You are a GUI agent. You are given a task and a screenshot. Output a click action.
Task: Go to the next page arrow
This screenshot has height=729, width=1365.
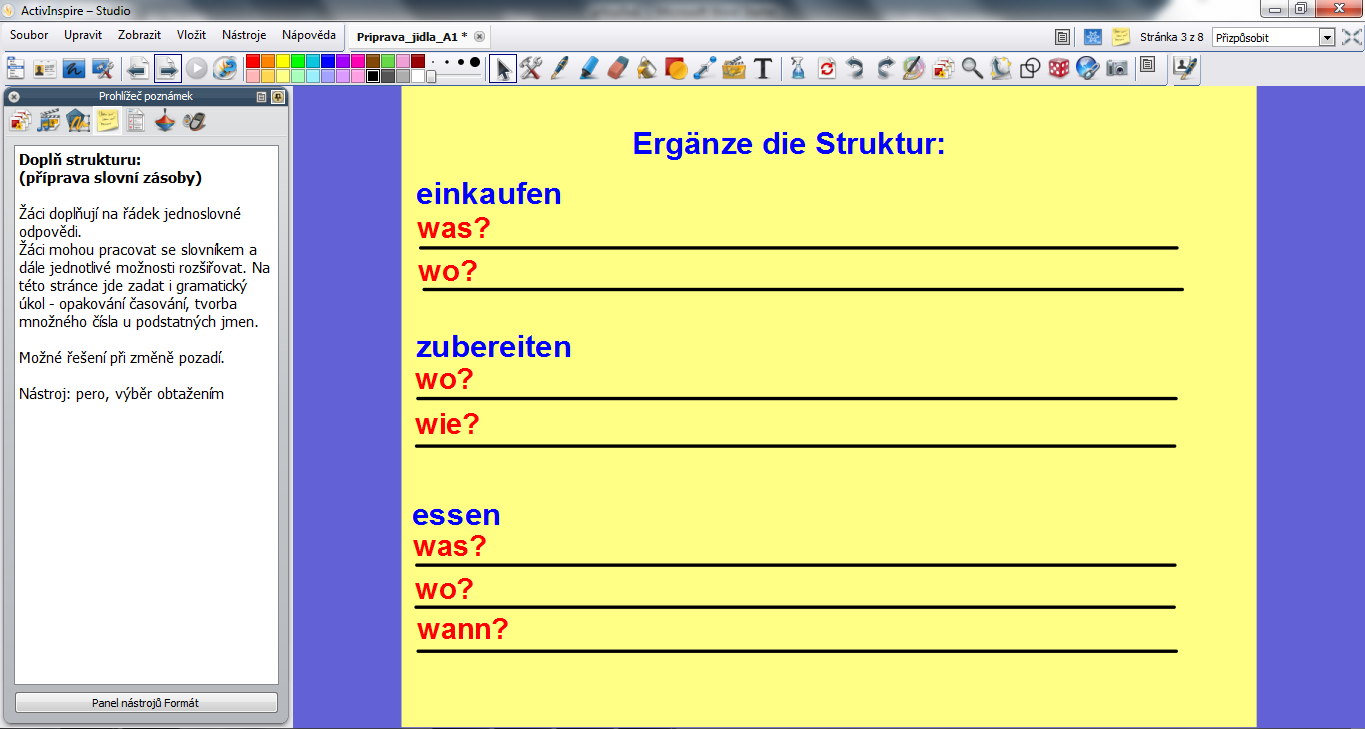pyautogui.click(x=168, y=68)
